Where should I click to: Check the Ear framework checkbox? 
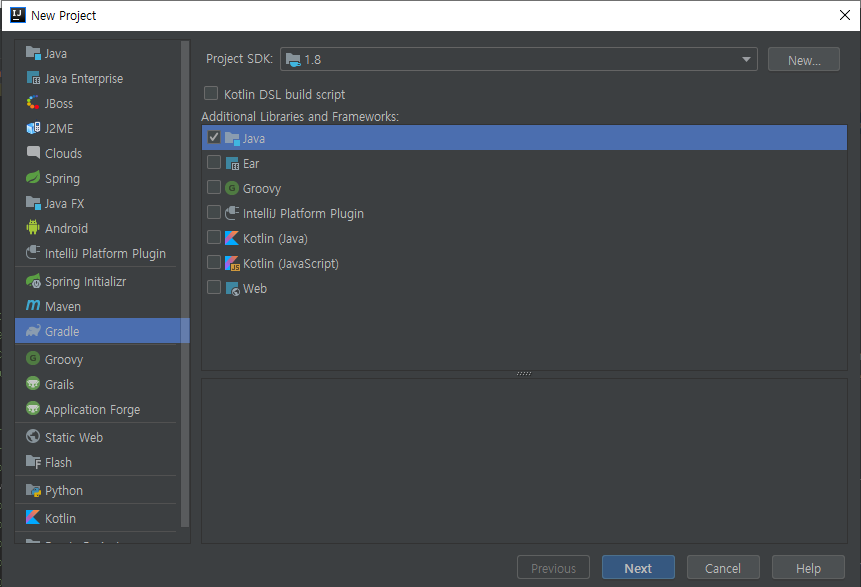point(214,163)
